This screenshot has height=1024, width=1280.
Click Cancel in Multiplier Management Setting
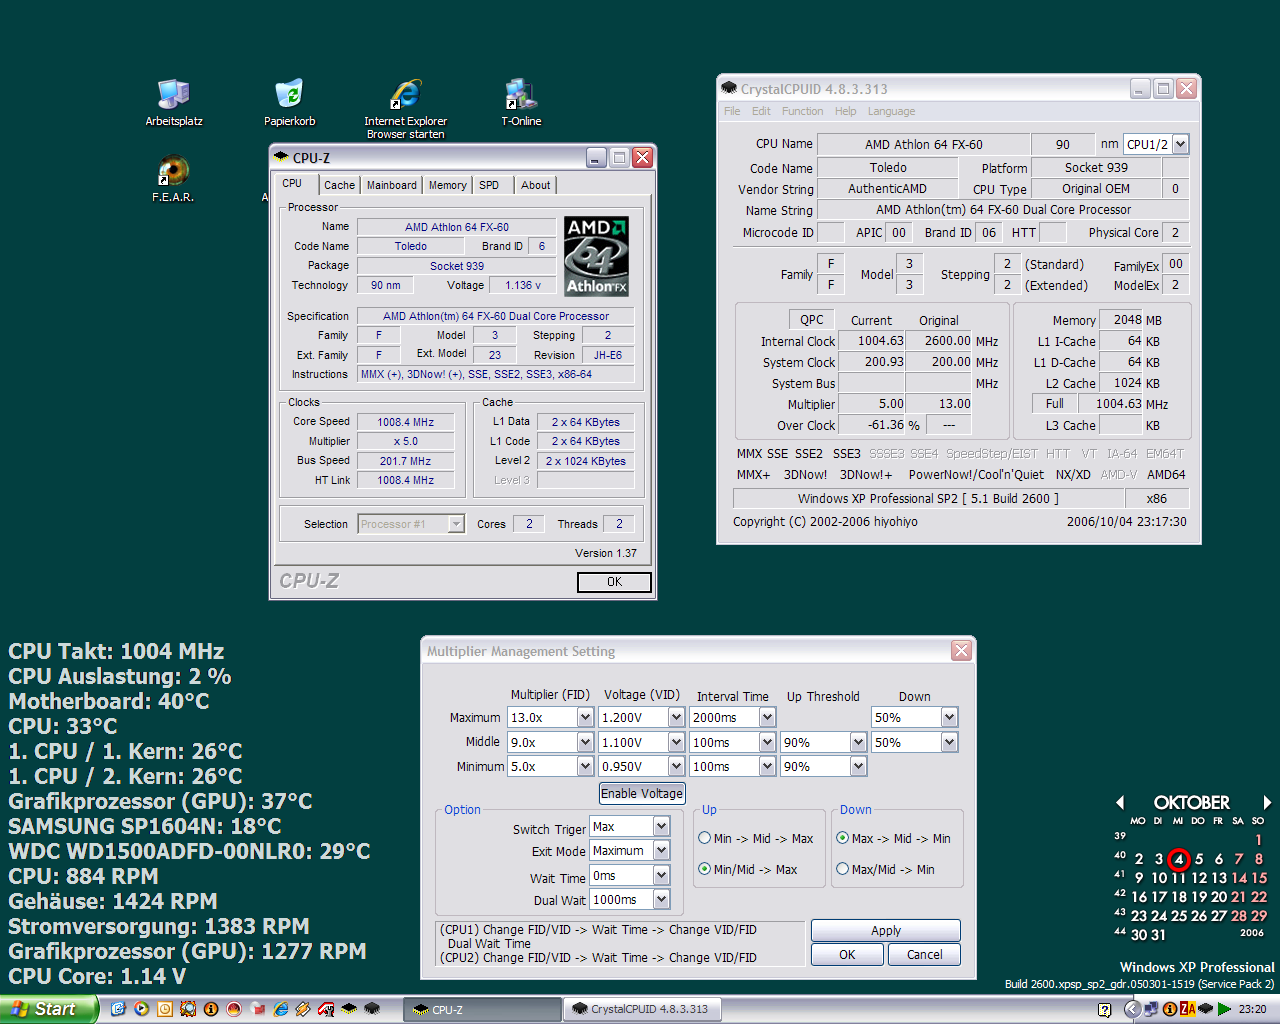click(x=924, y=955)
